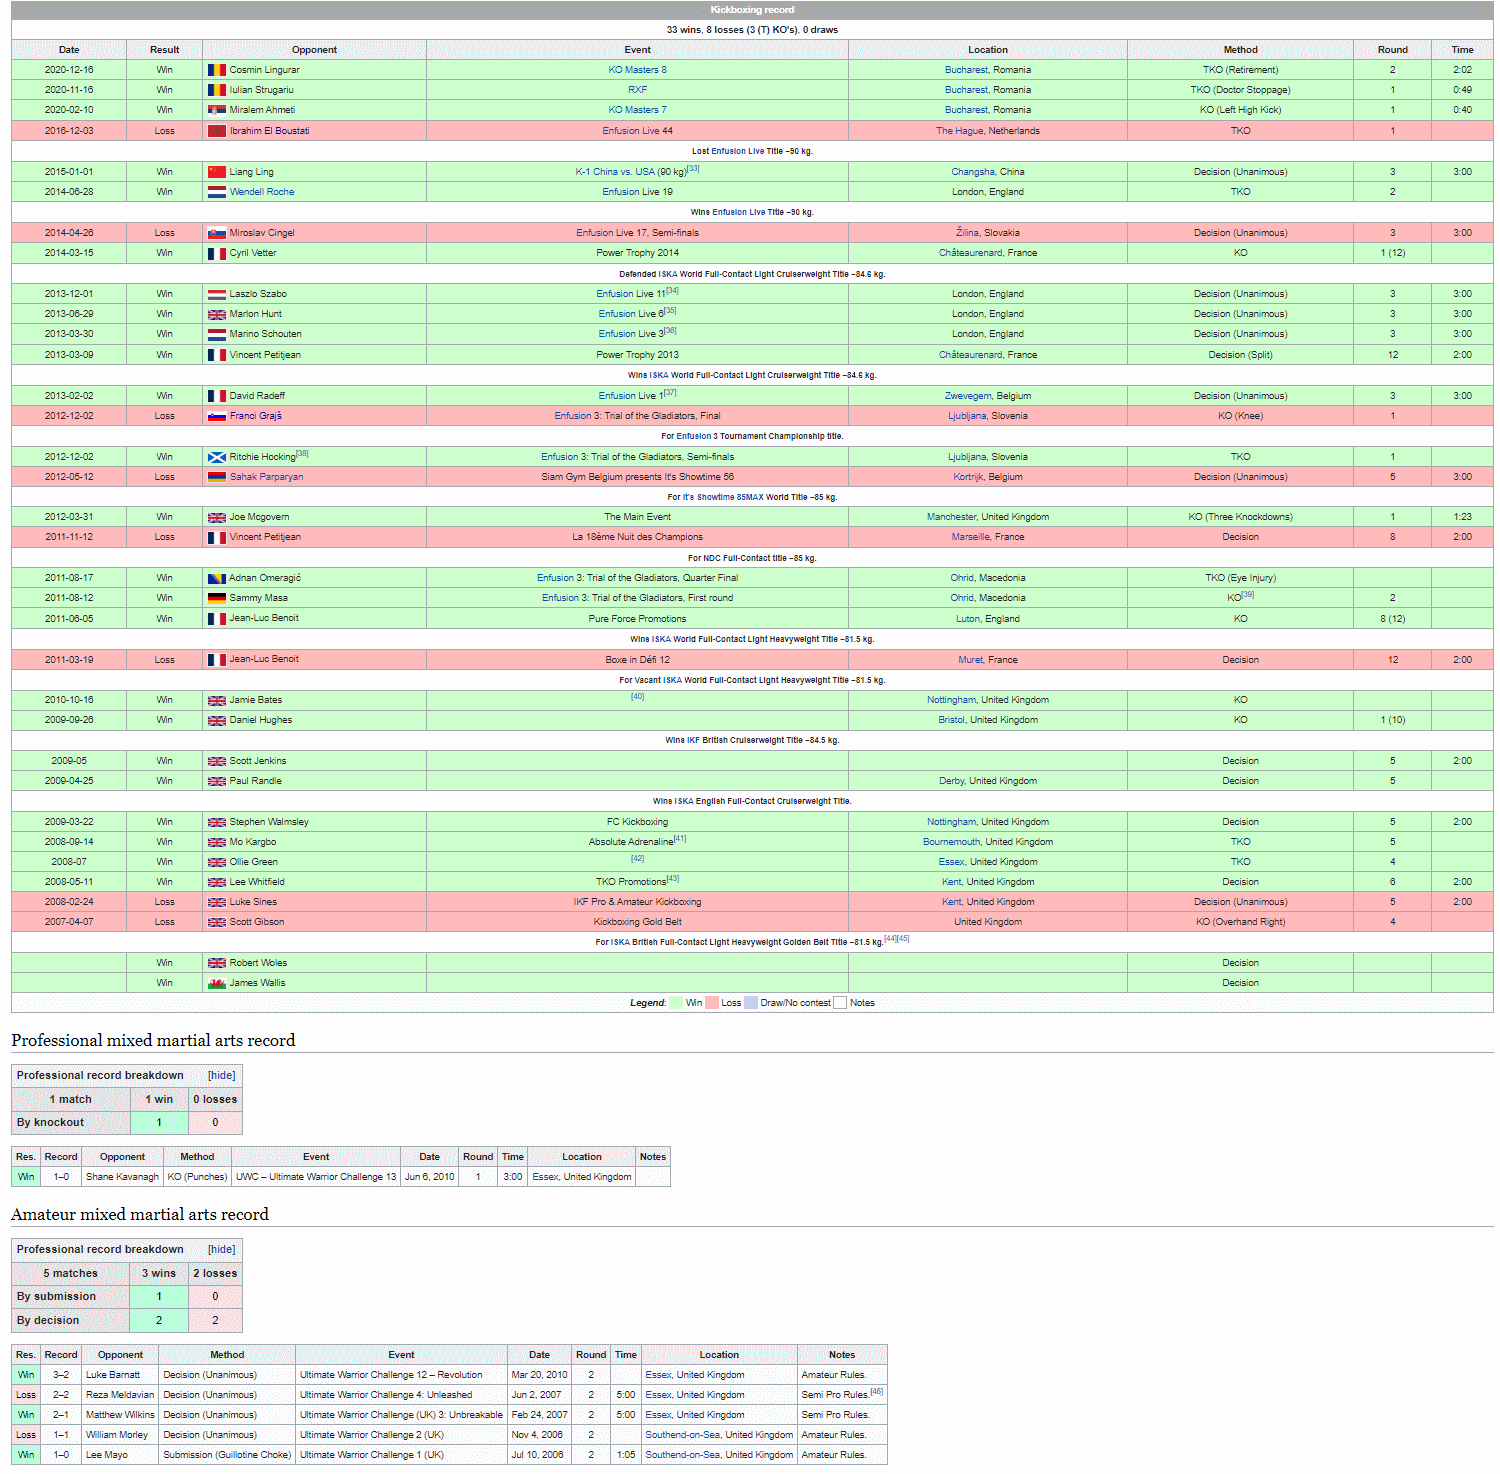Click the Scottish flag next to Ritchie Hocking
The width and height of the screenshot is (1500, 1474).
[216, 457]
